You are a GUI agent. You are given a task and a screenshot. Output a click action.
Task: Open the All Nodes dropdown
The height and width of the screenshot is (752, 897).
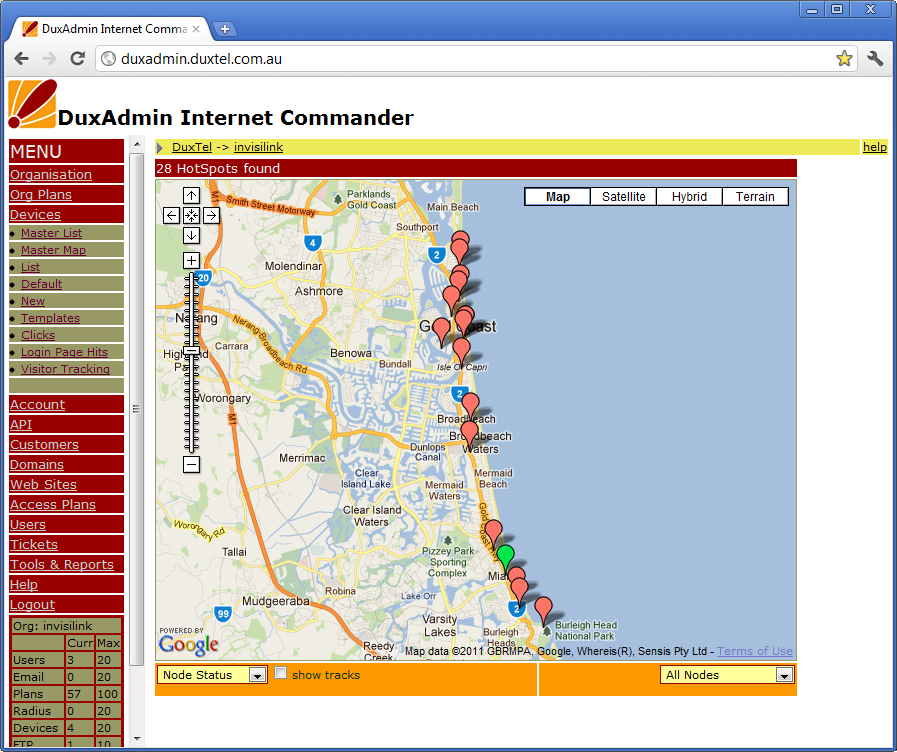tap(727, 675)
